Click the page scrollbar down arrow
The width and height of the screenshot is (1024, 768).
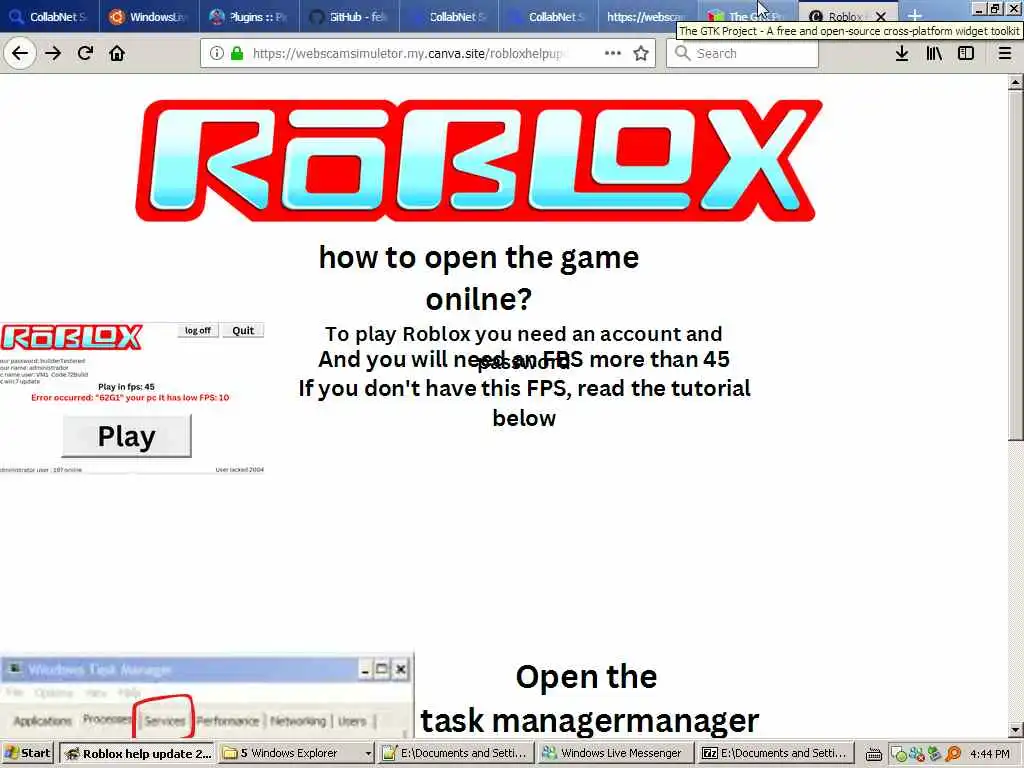[x=1015, y=729]
